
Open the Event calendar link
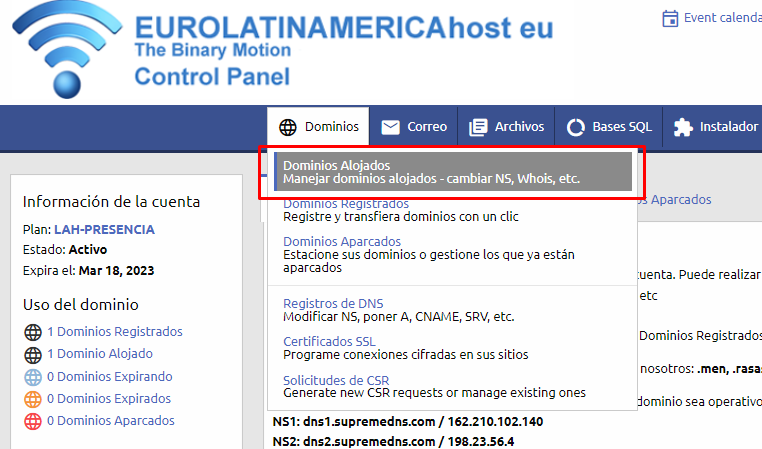722,18
